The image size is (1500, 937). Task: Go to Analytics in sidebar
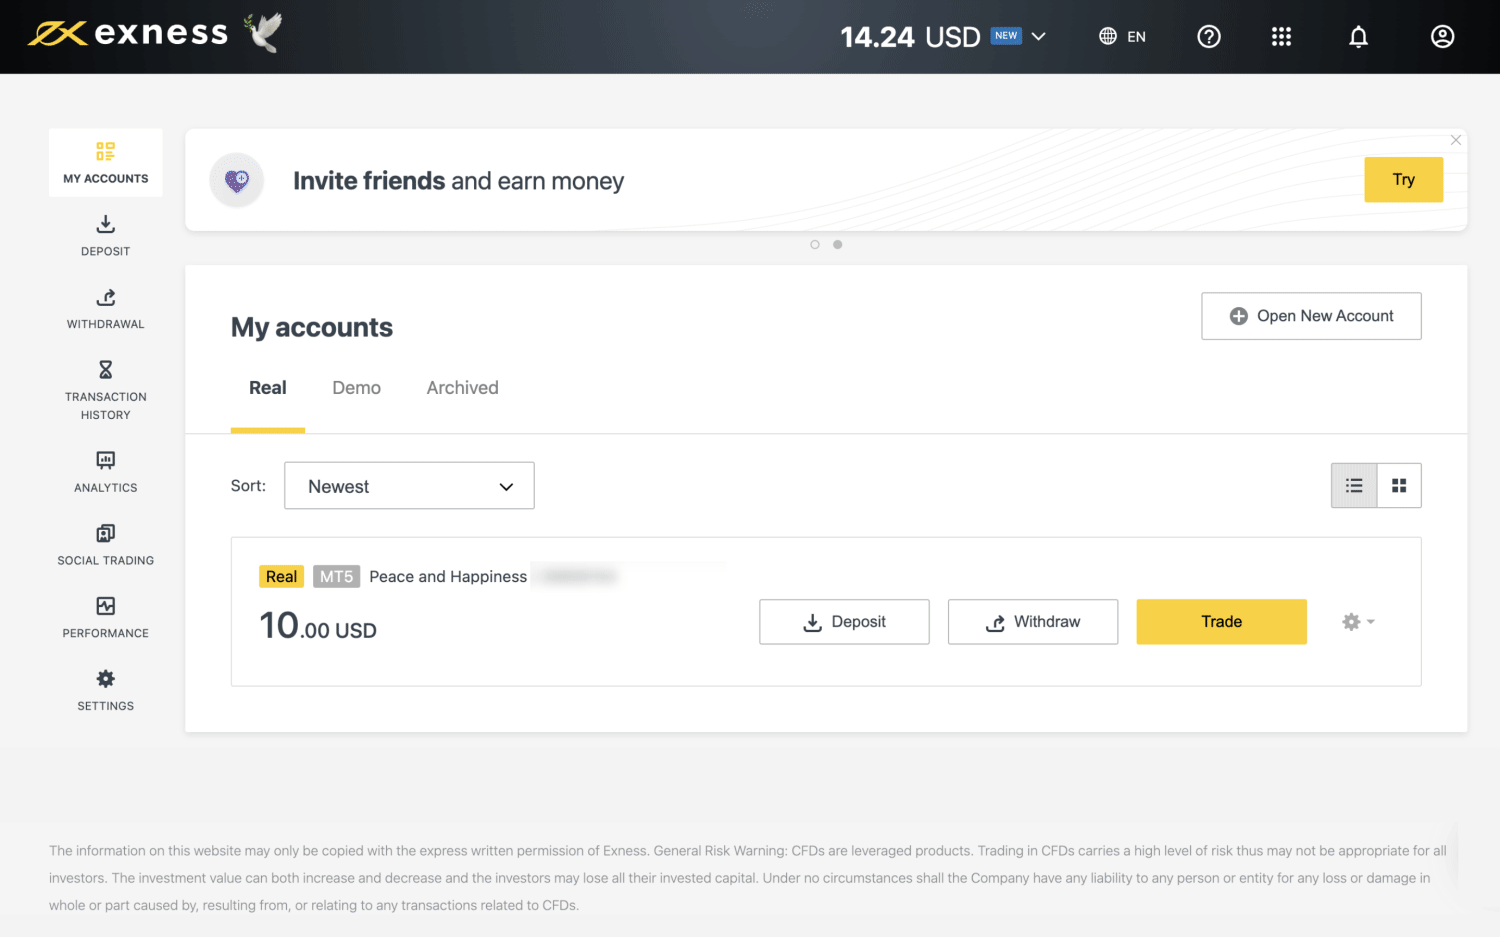click(105, 472)
